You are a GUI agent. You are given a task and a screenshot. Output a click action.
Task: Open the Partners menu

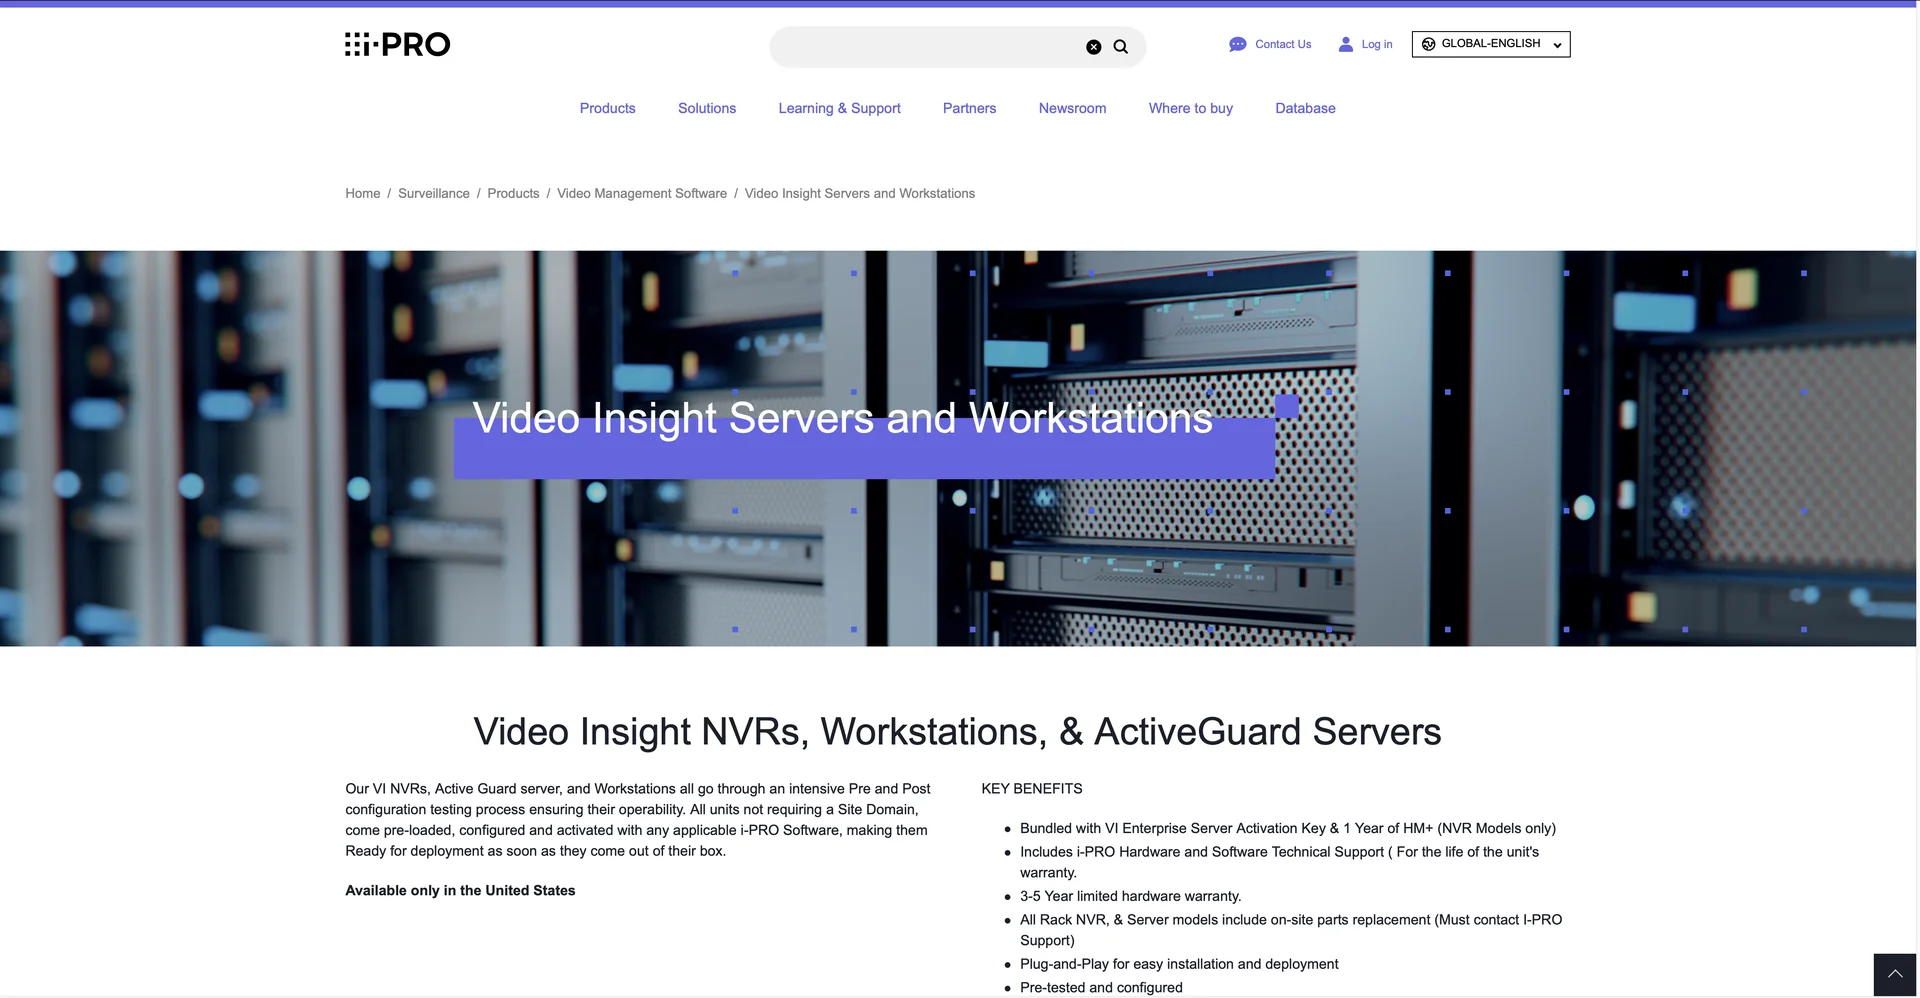969,108
